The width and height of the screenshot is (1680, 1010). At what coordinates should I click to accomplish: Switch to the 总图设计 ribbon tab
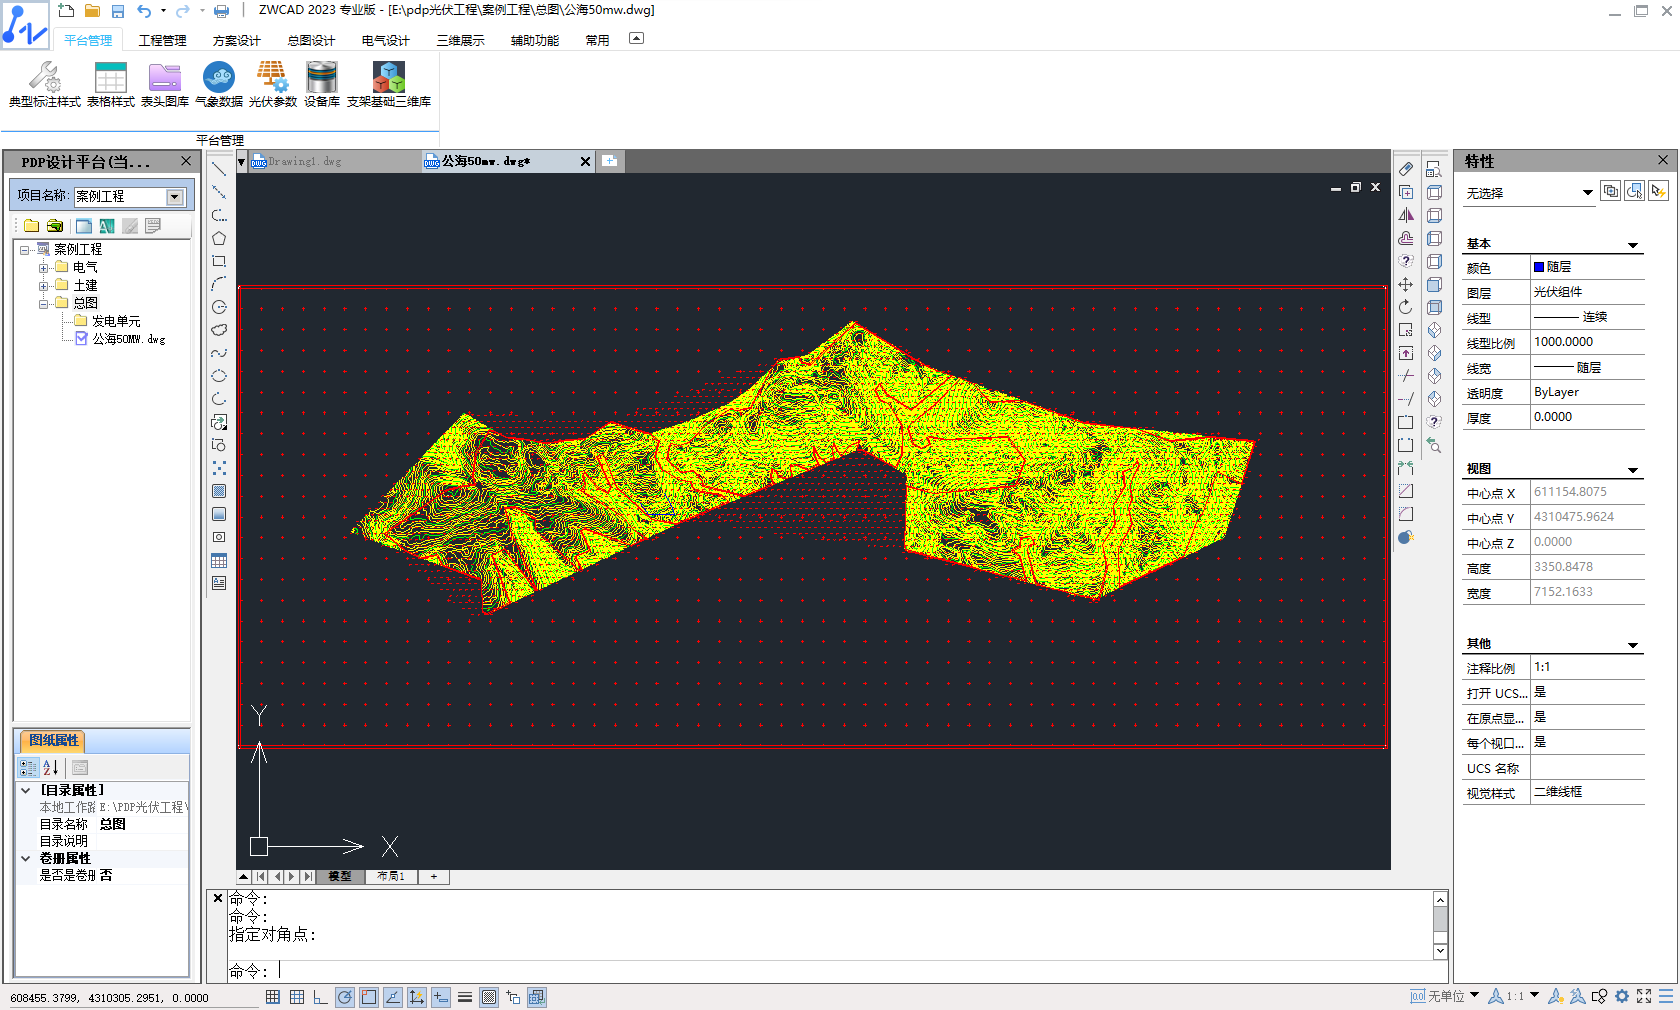pyautogui.click(x=311, y=41)
